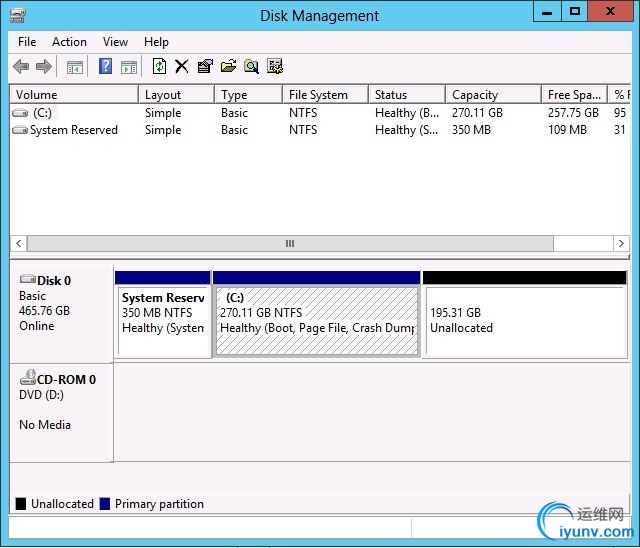Click the Disk Management title bar icon
The width and height of the screenshot is (640, 548).
pyautogui.click(x=18, y=16)
